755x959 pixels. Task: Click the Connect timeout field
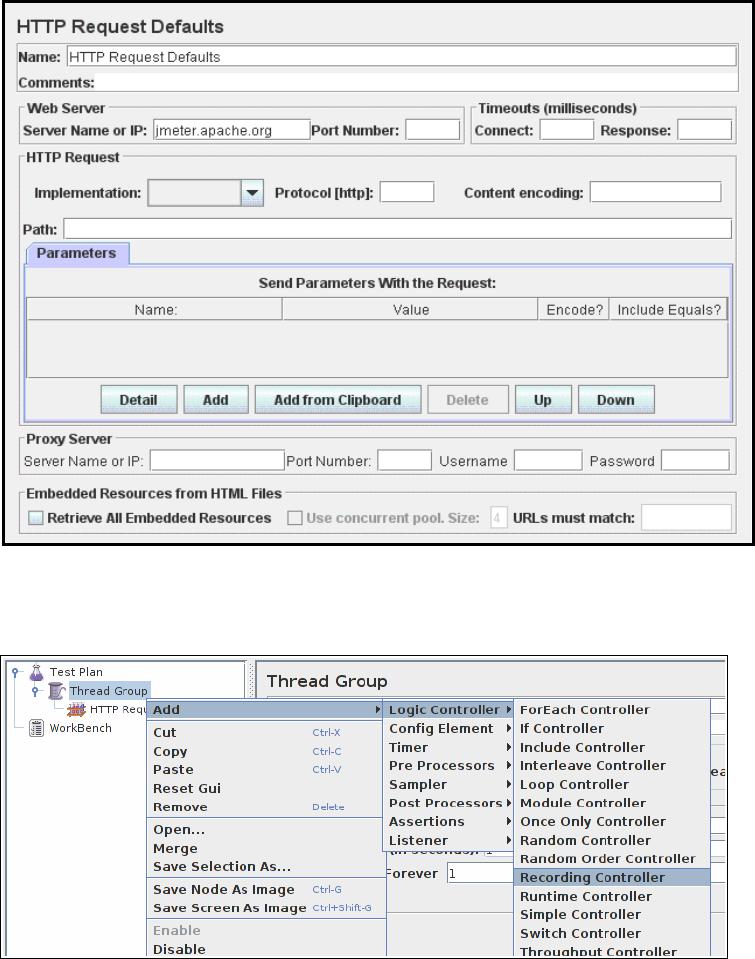(567, 130)
